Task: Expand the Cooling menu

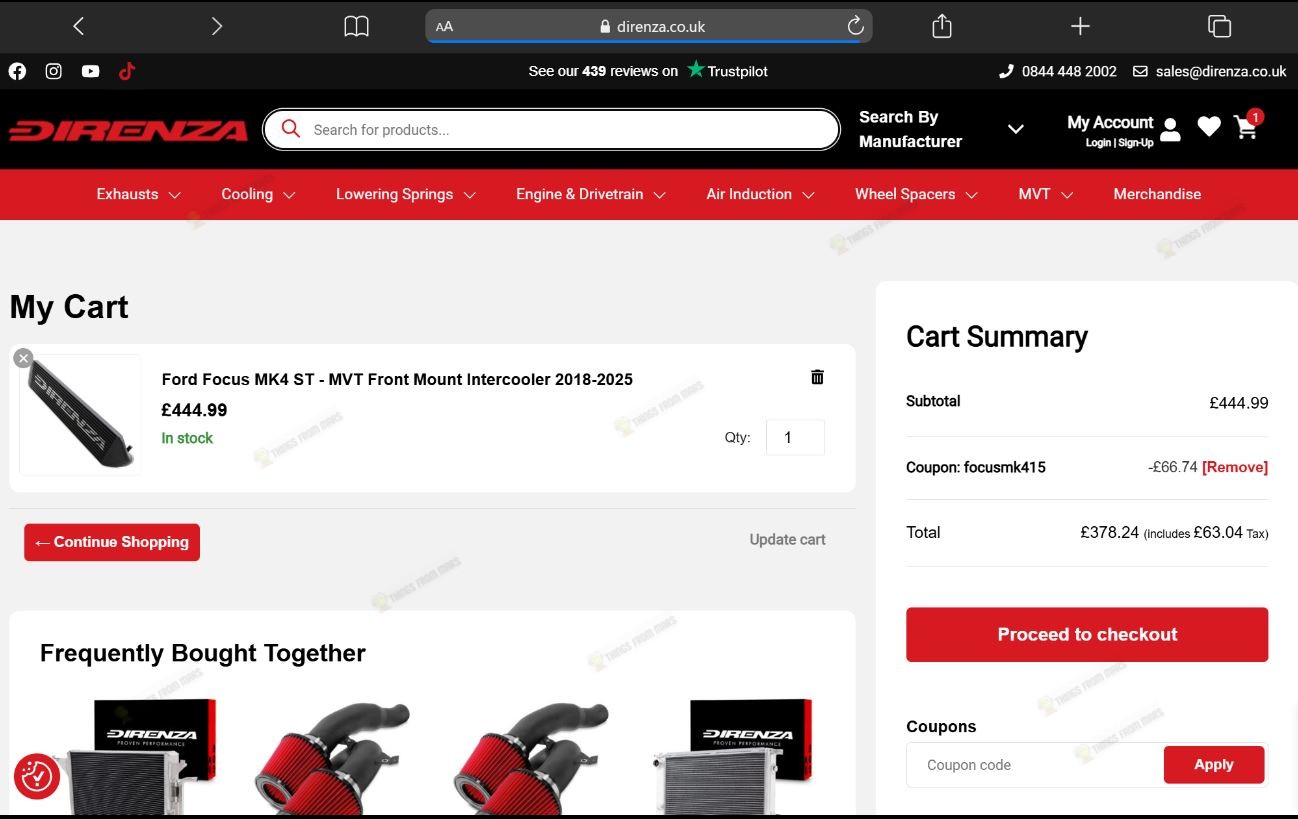Action: 258,194
